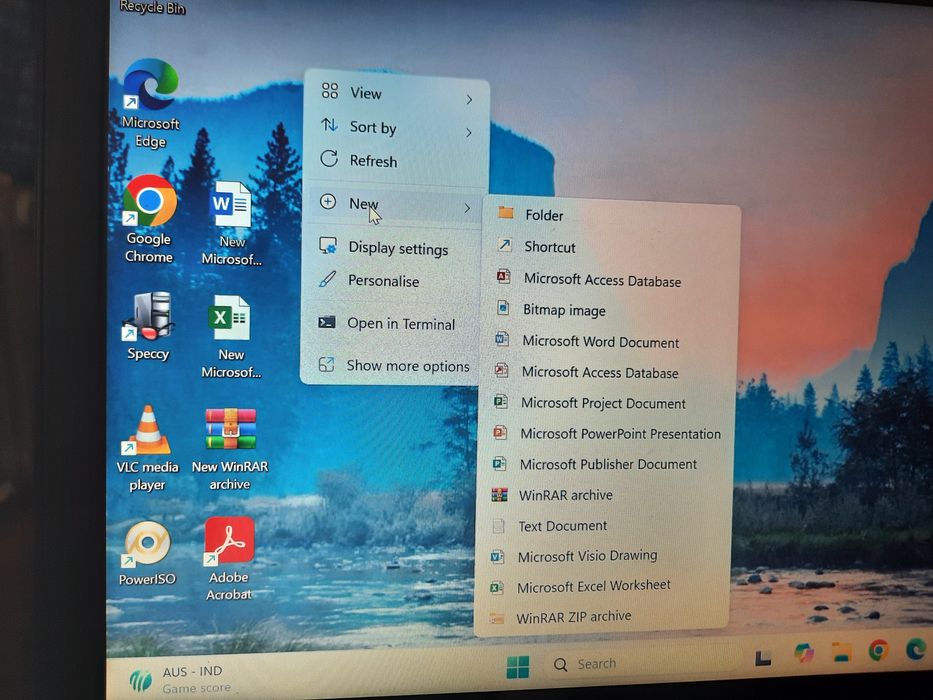Open Display settings from context menu

[393, 248]
